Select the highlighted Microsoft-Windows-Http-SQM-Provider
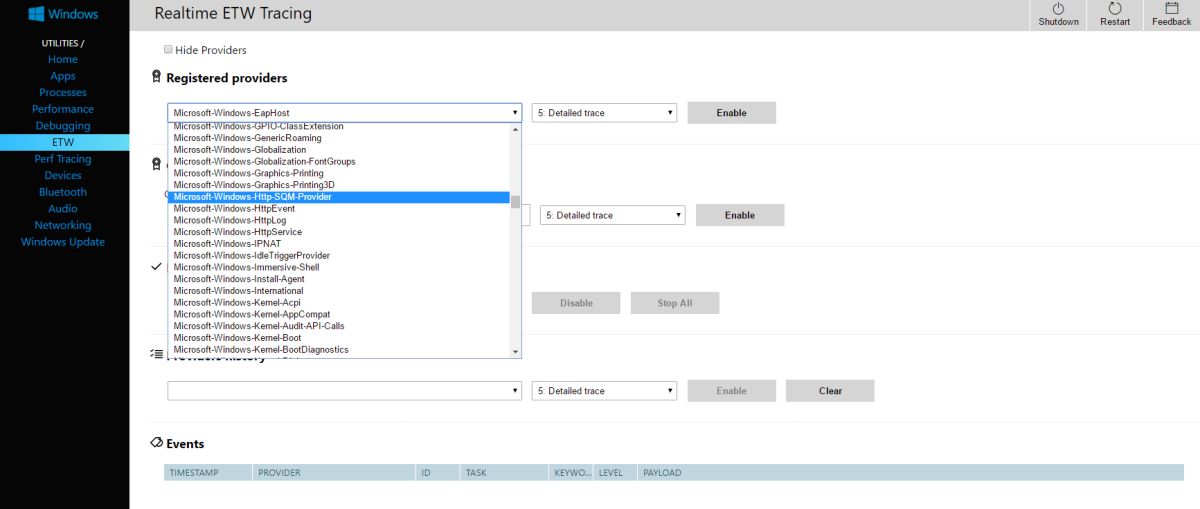 pyautogui.click(x=339, y=197)
